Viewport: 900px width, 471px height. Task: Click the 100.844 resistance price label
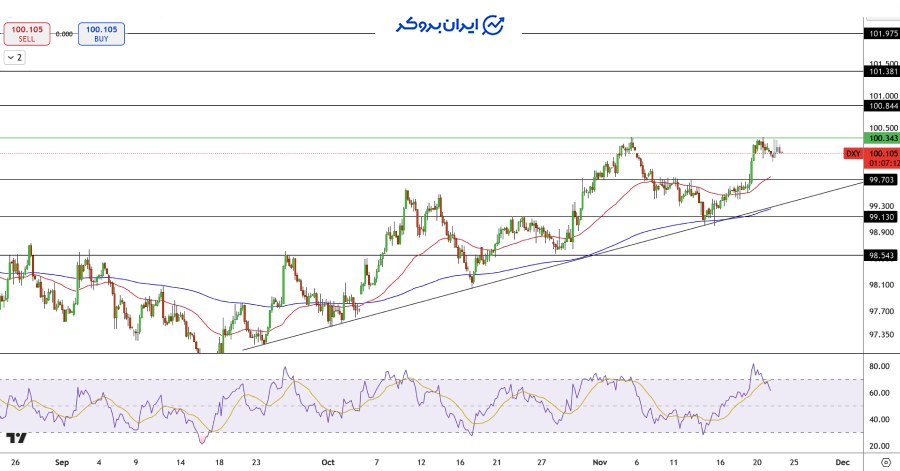[x=882, y=105]
